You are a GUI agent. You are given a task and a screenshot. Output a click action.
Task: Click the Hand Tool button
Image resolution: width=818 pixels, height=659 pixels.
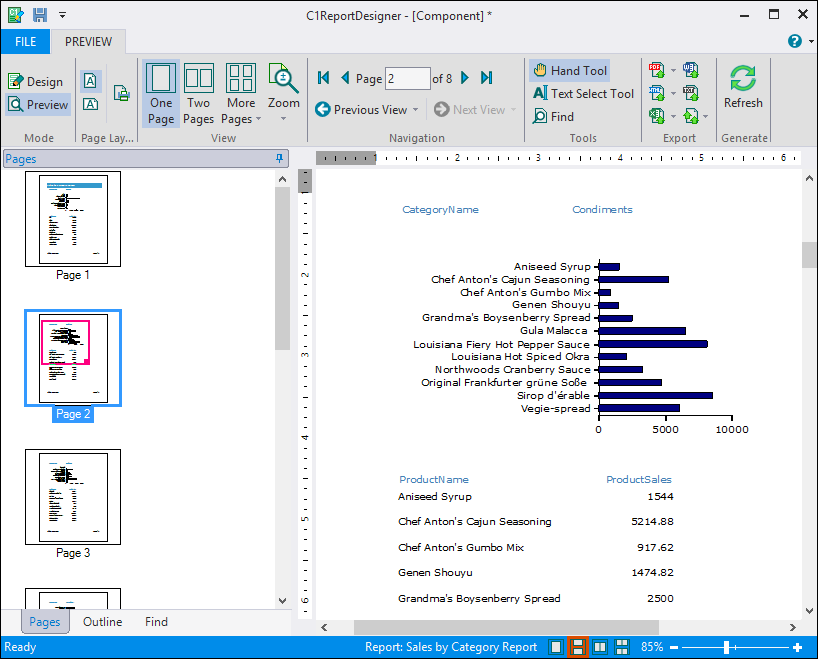point(569,70)
